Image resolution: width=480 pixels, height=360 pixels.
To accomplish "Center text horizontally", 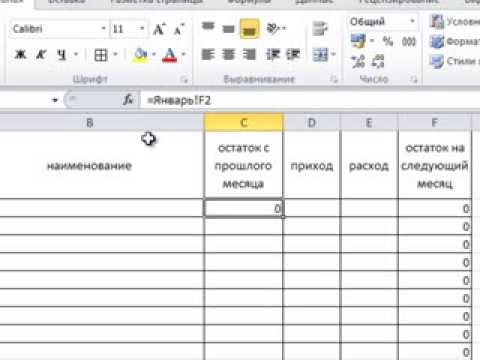I will pos(229,54).
